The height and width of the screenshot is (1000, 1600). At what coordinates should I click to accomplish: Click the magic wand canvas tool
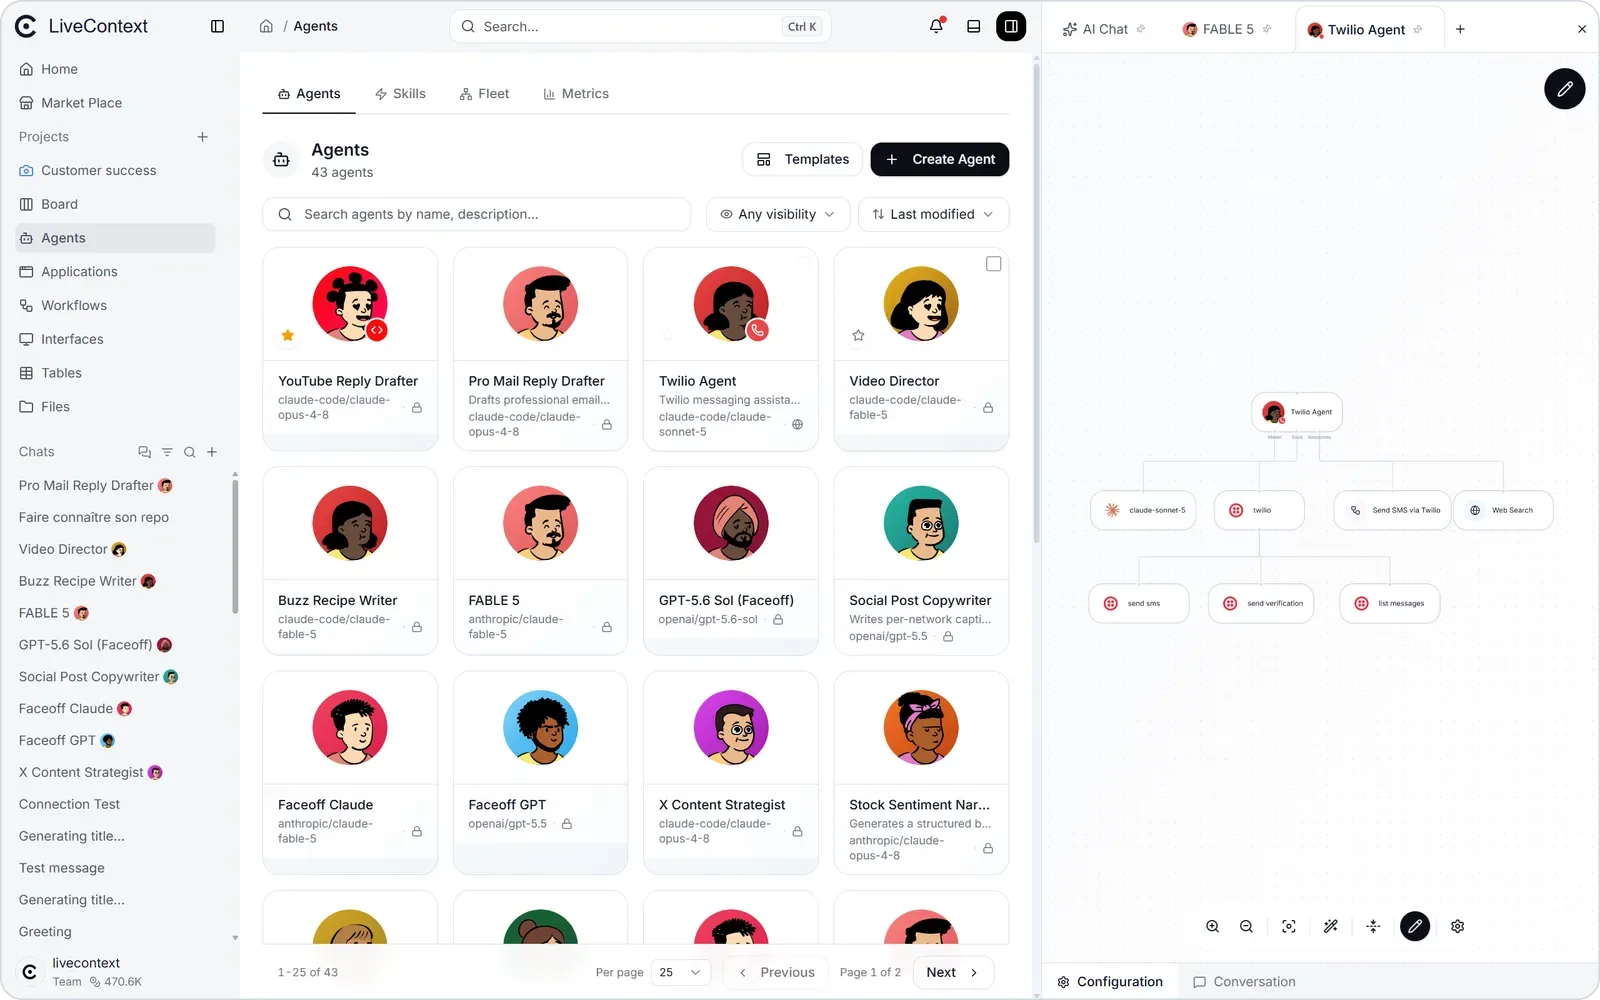1330,927
